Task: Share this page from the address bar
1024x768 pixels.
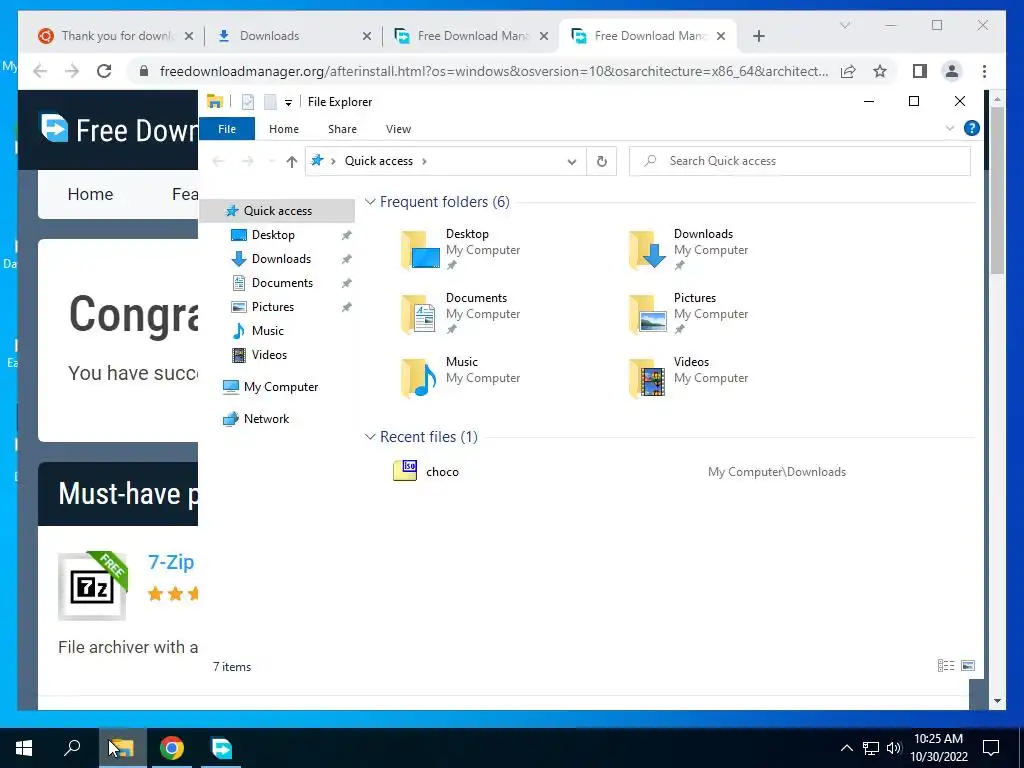Action: coord(848,71)
